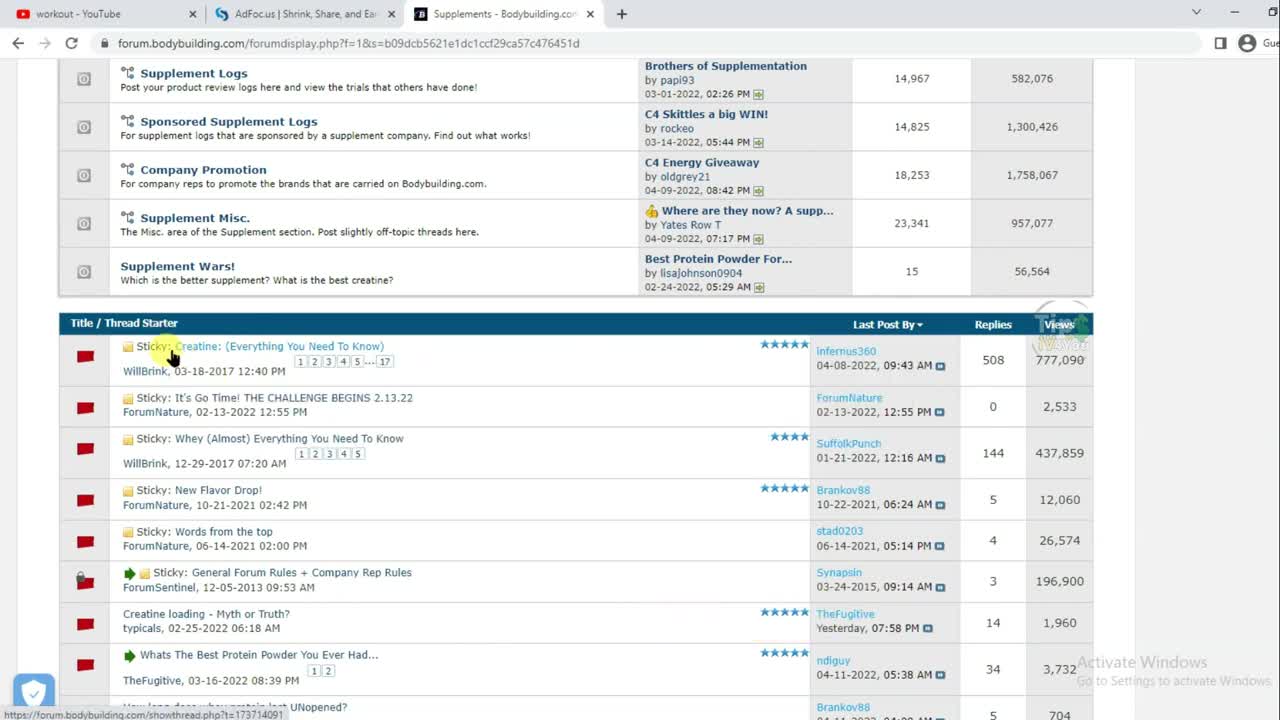
Task: Go to page 17 of Creatine sticky thread
Action: tap(384, 362)
